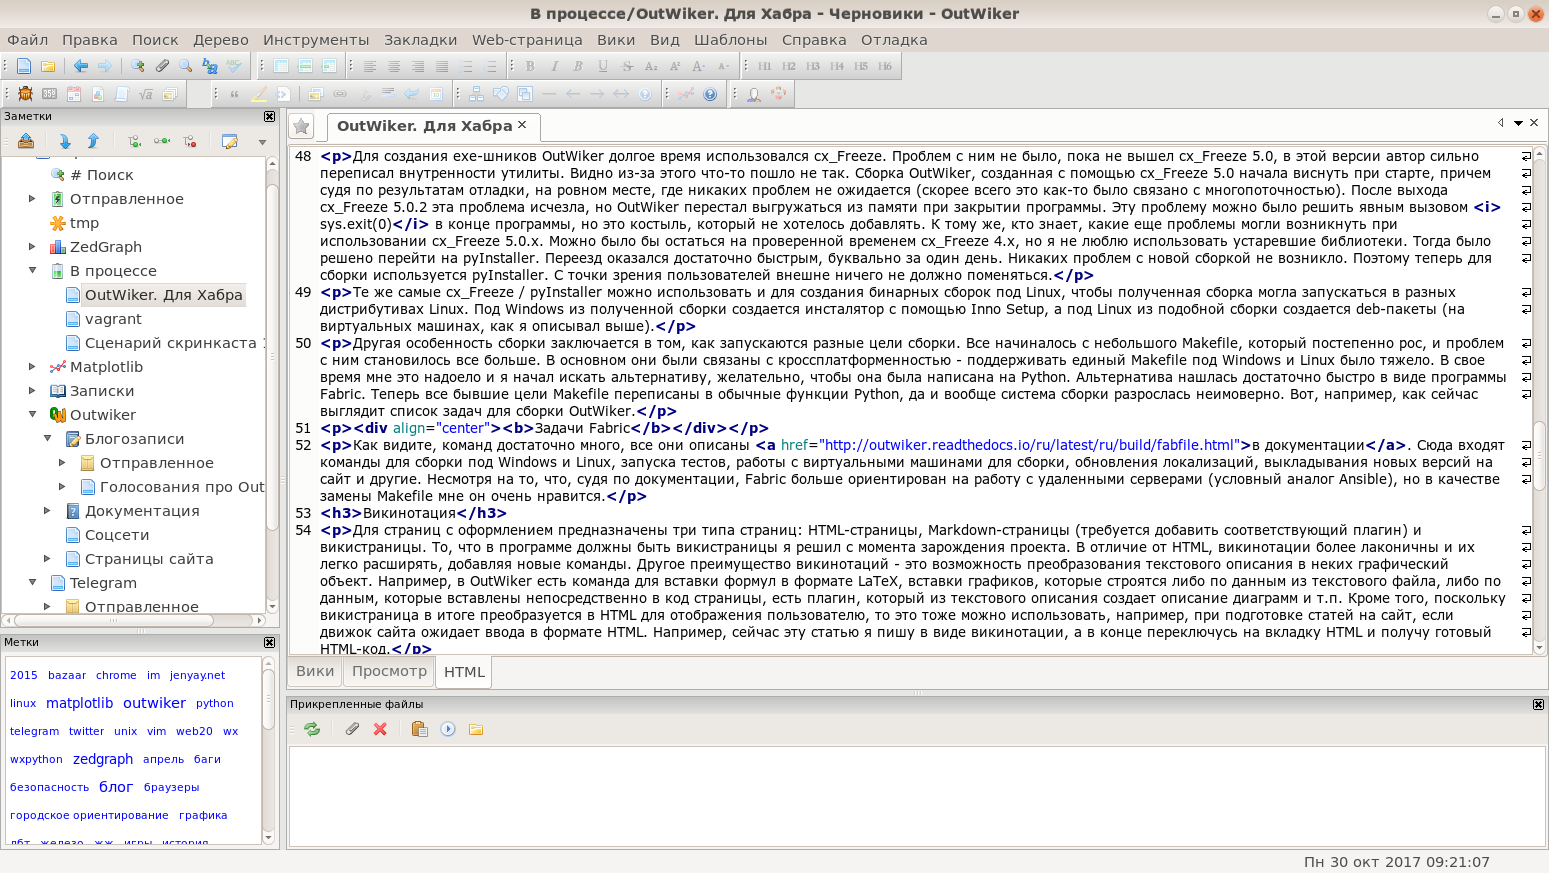Collapse the Outwiker tree node
This screenshot has height=873, width=1549.
(x=32, y=415)
